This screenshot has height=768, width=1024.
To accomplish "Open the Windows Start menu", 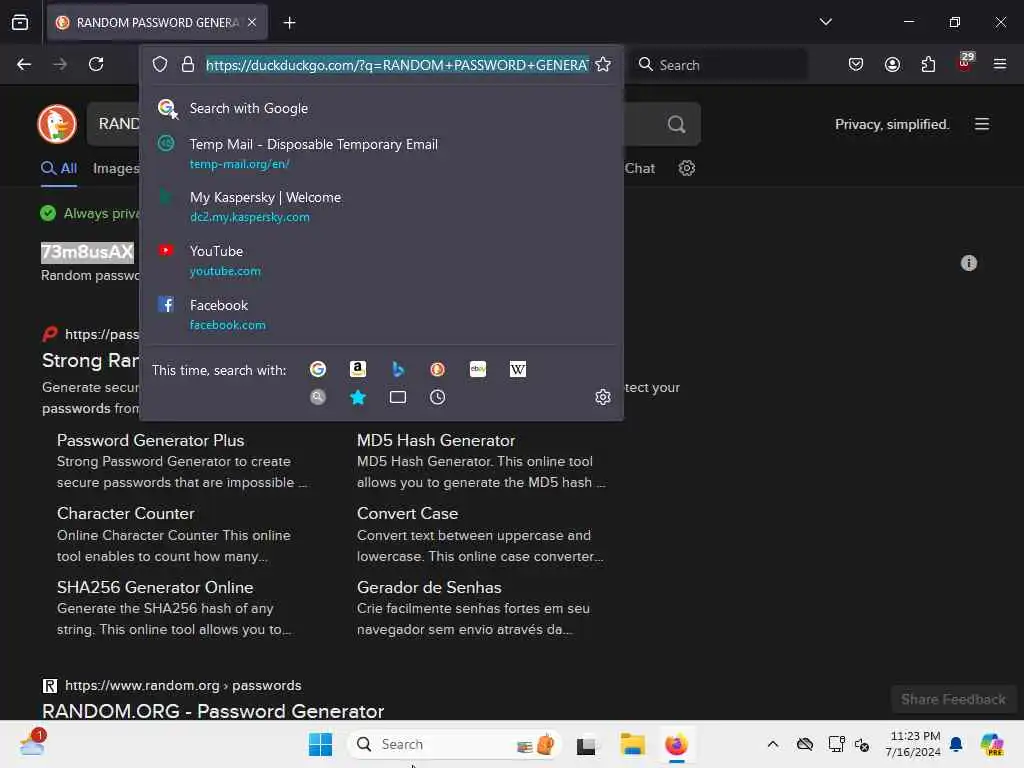I will [320, 744].
